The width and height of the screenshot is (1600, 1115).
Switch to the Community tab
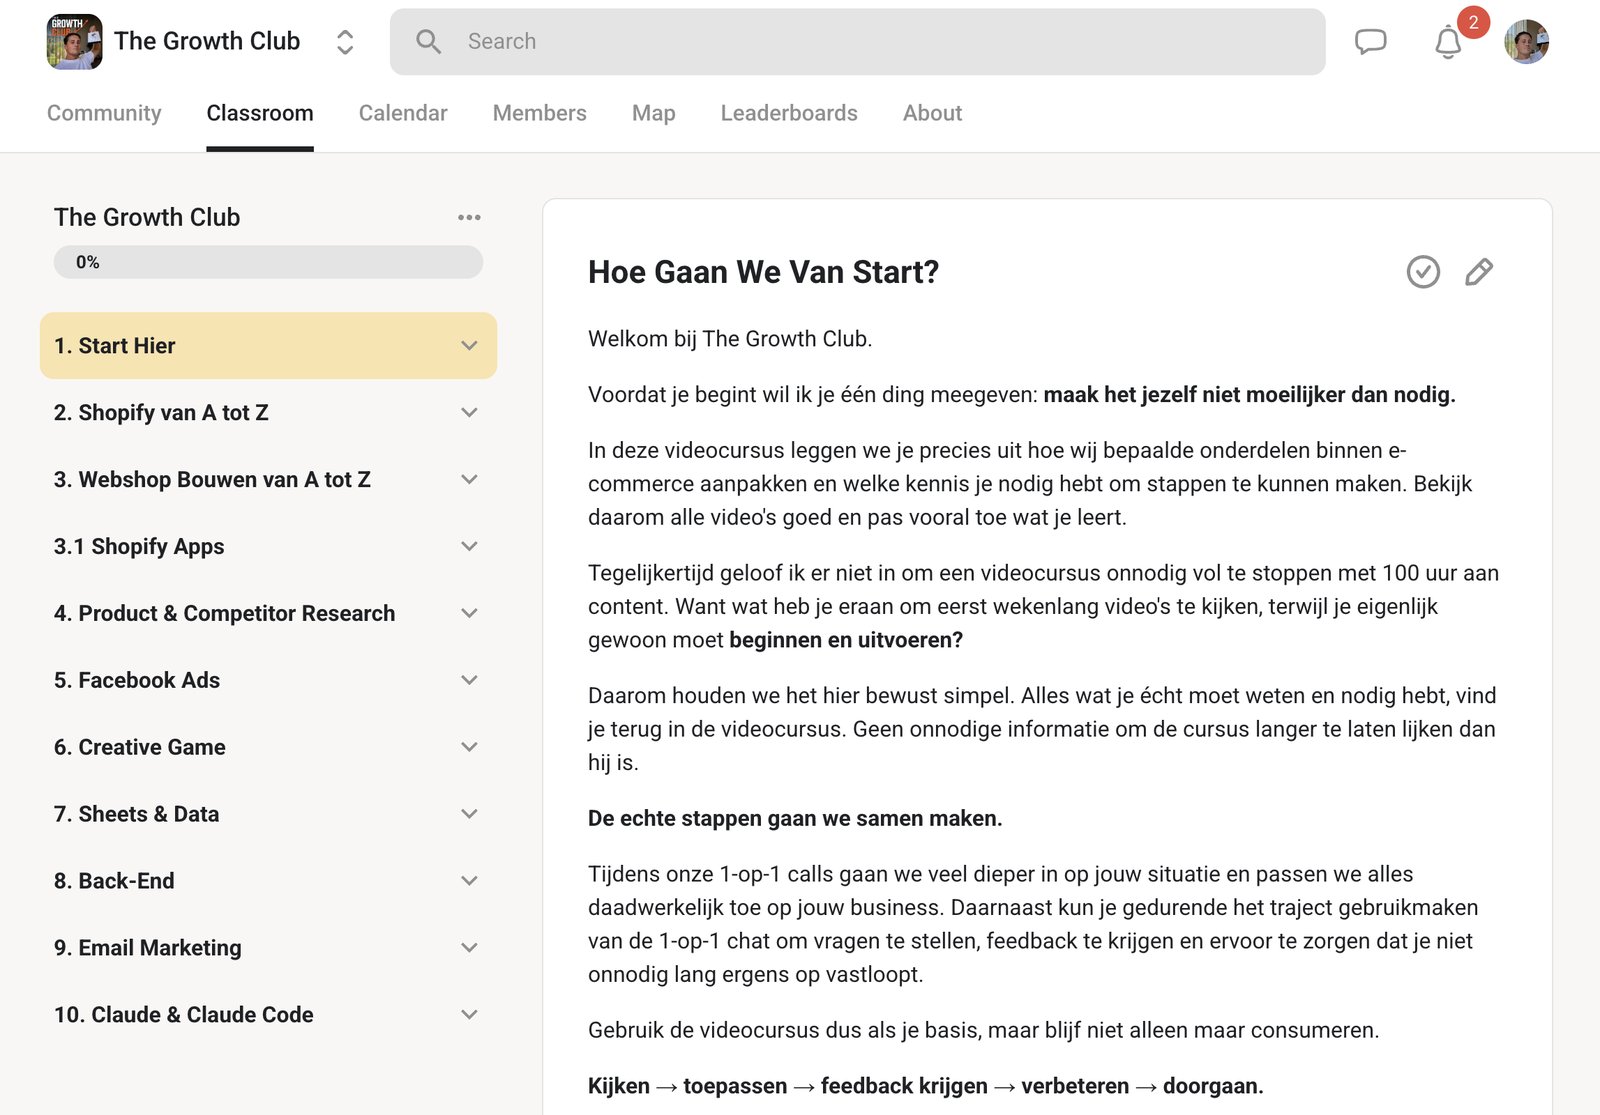click(x=104, y=113)
